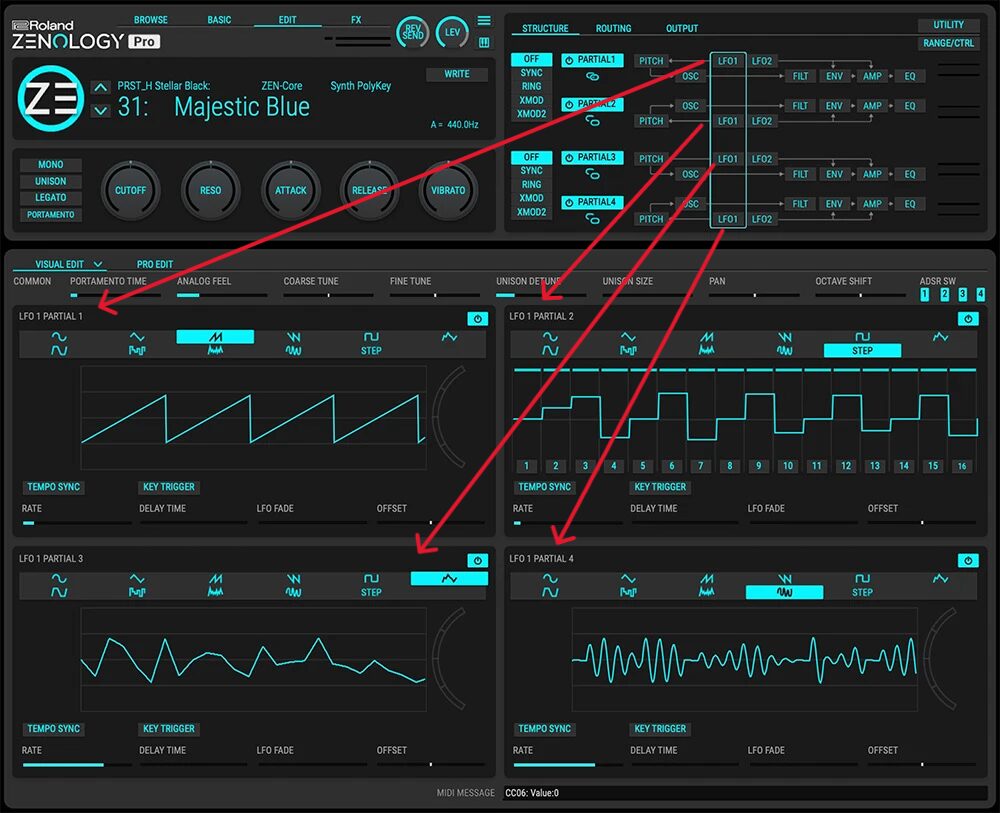
Task: Adjust the LEV level knob
Action: (452, 32)
